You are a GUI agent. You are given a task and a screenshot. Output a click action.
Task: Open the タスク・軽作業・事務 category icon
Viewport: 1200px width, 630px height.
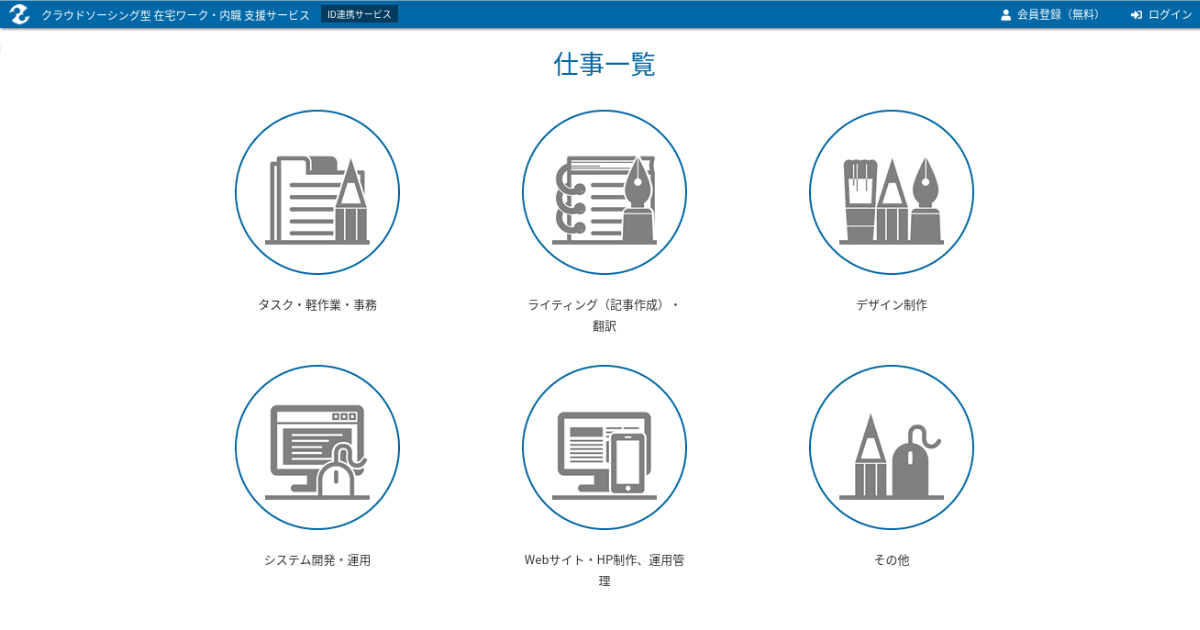coord(317,192)
